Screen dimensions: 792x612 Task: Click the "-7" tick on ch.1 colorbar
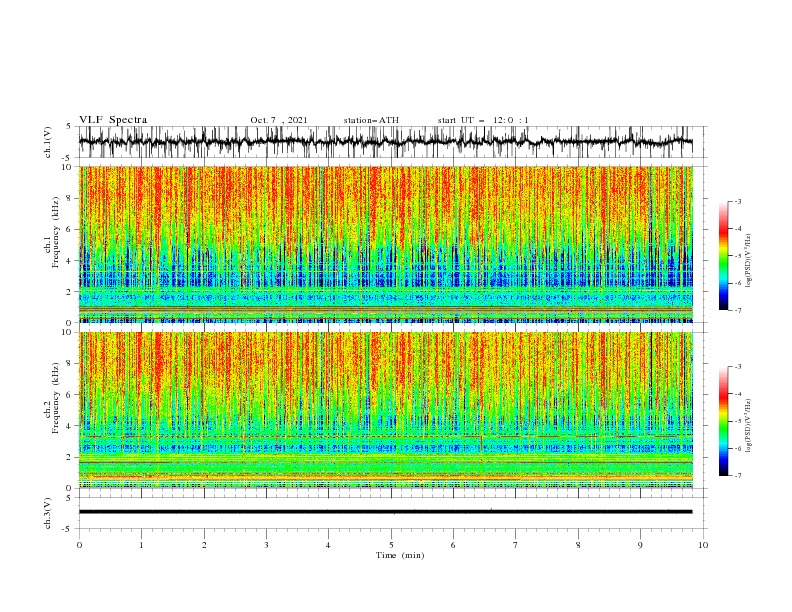click(x=737, y=310)
